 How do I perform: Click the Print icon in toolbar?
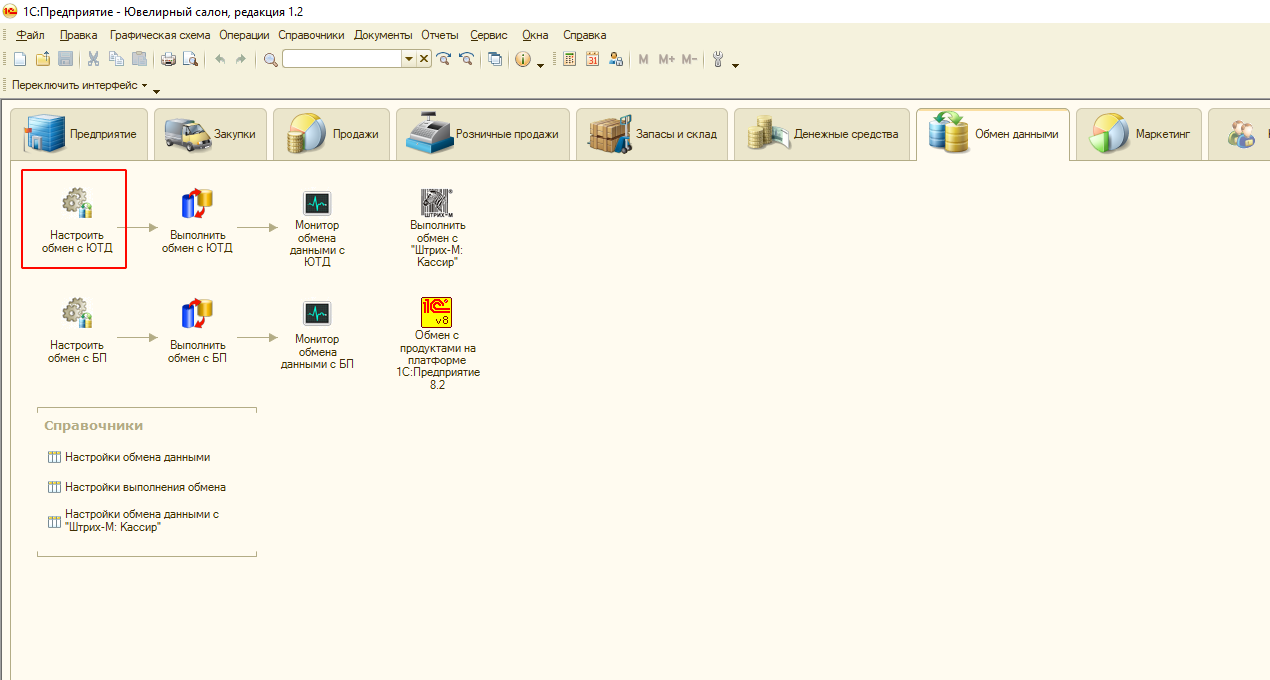(x=168, y=60)
